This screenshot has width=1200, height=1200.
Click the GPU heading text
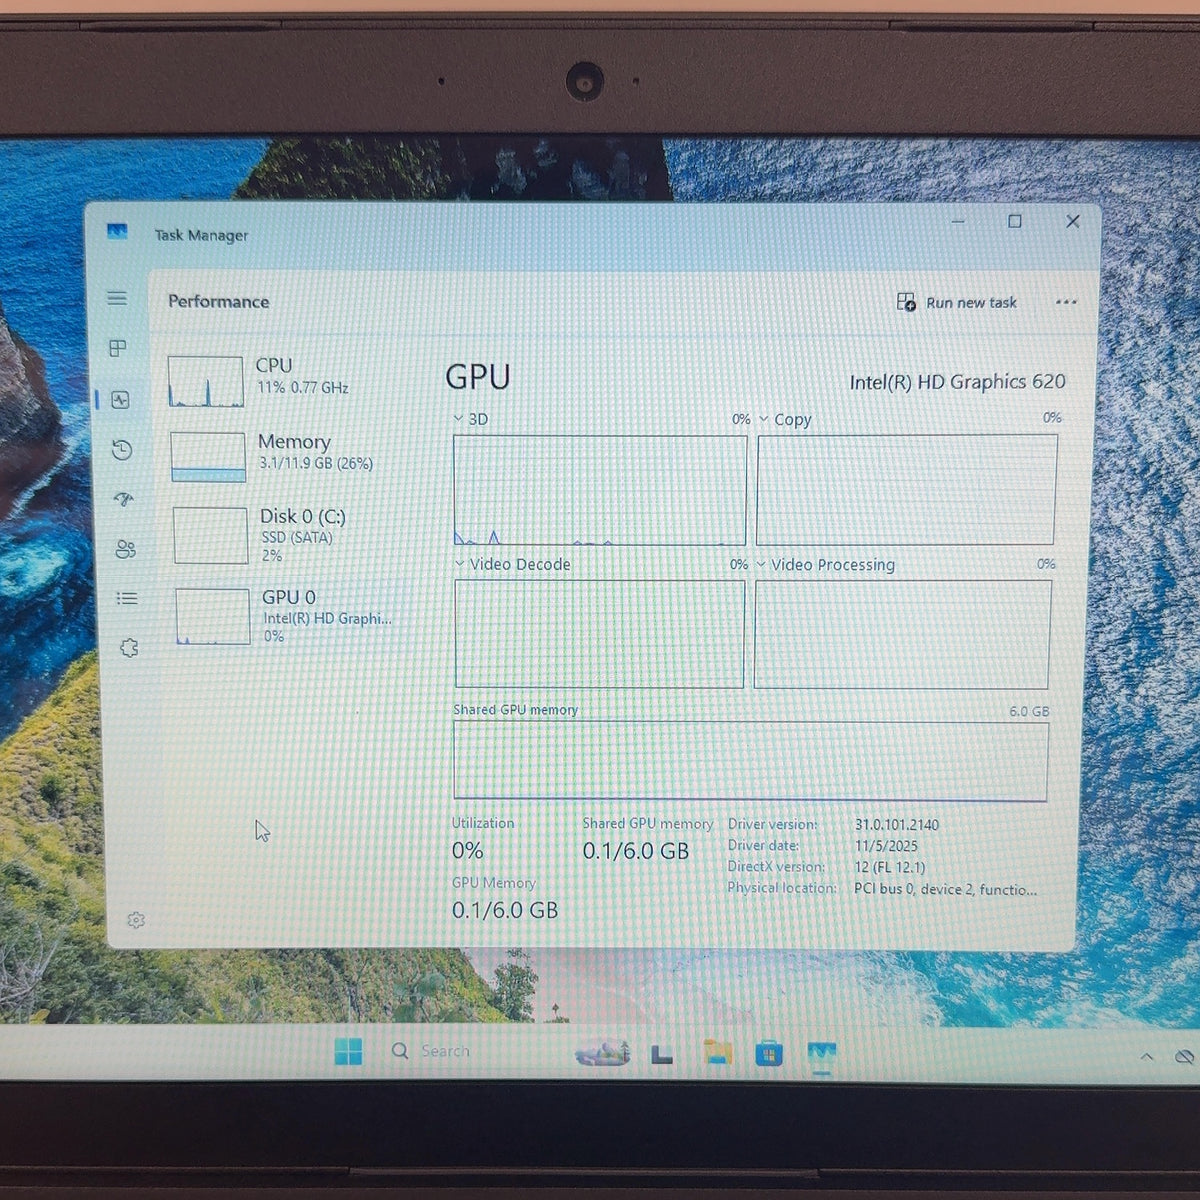tap(478, 377)
